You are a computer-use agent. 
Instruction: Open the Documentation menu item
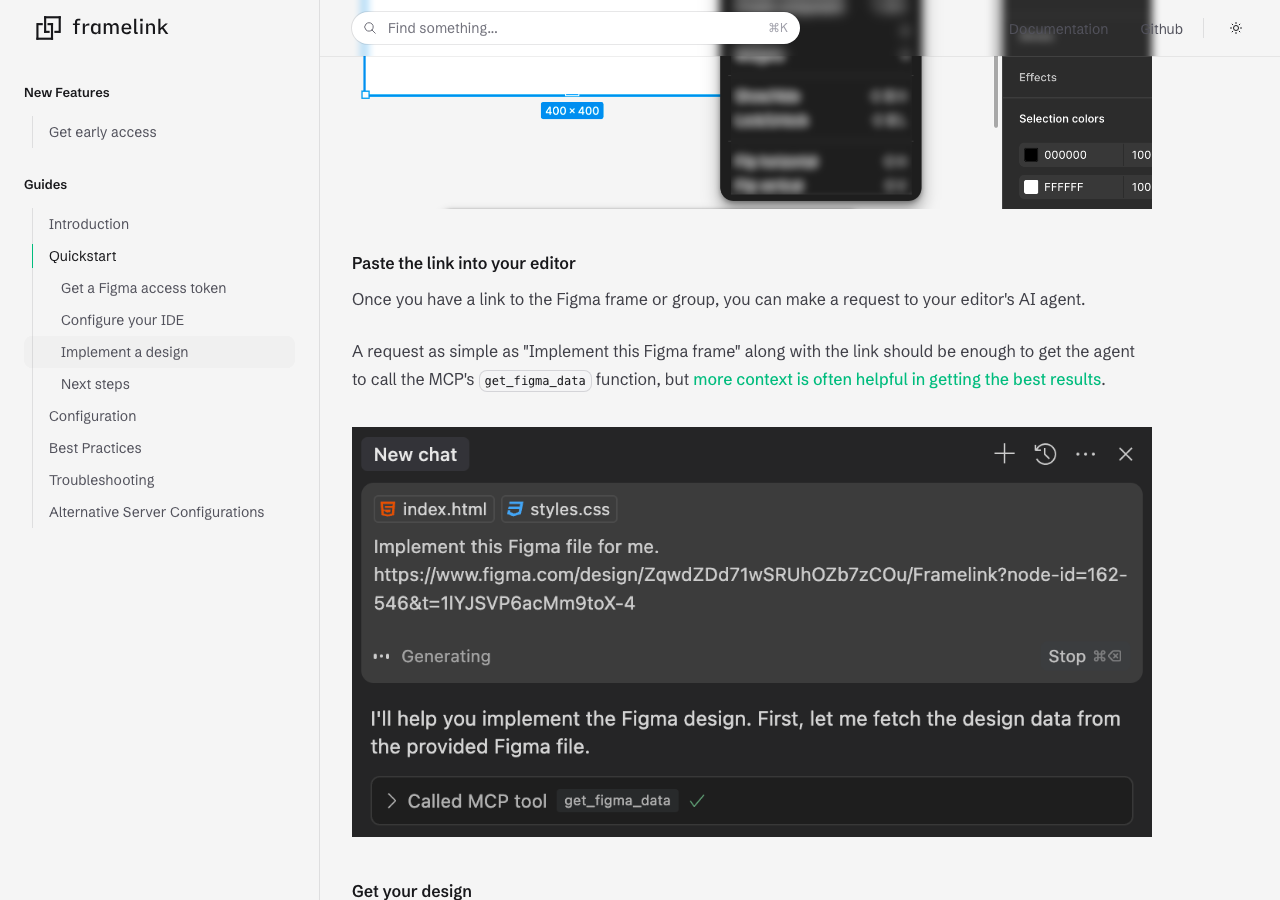1058,29
